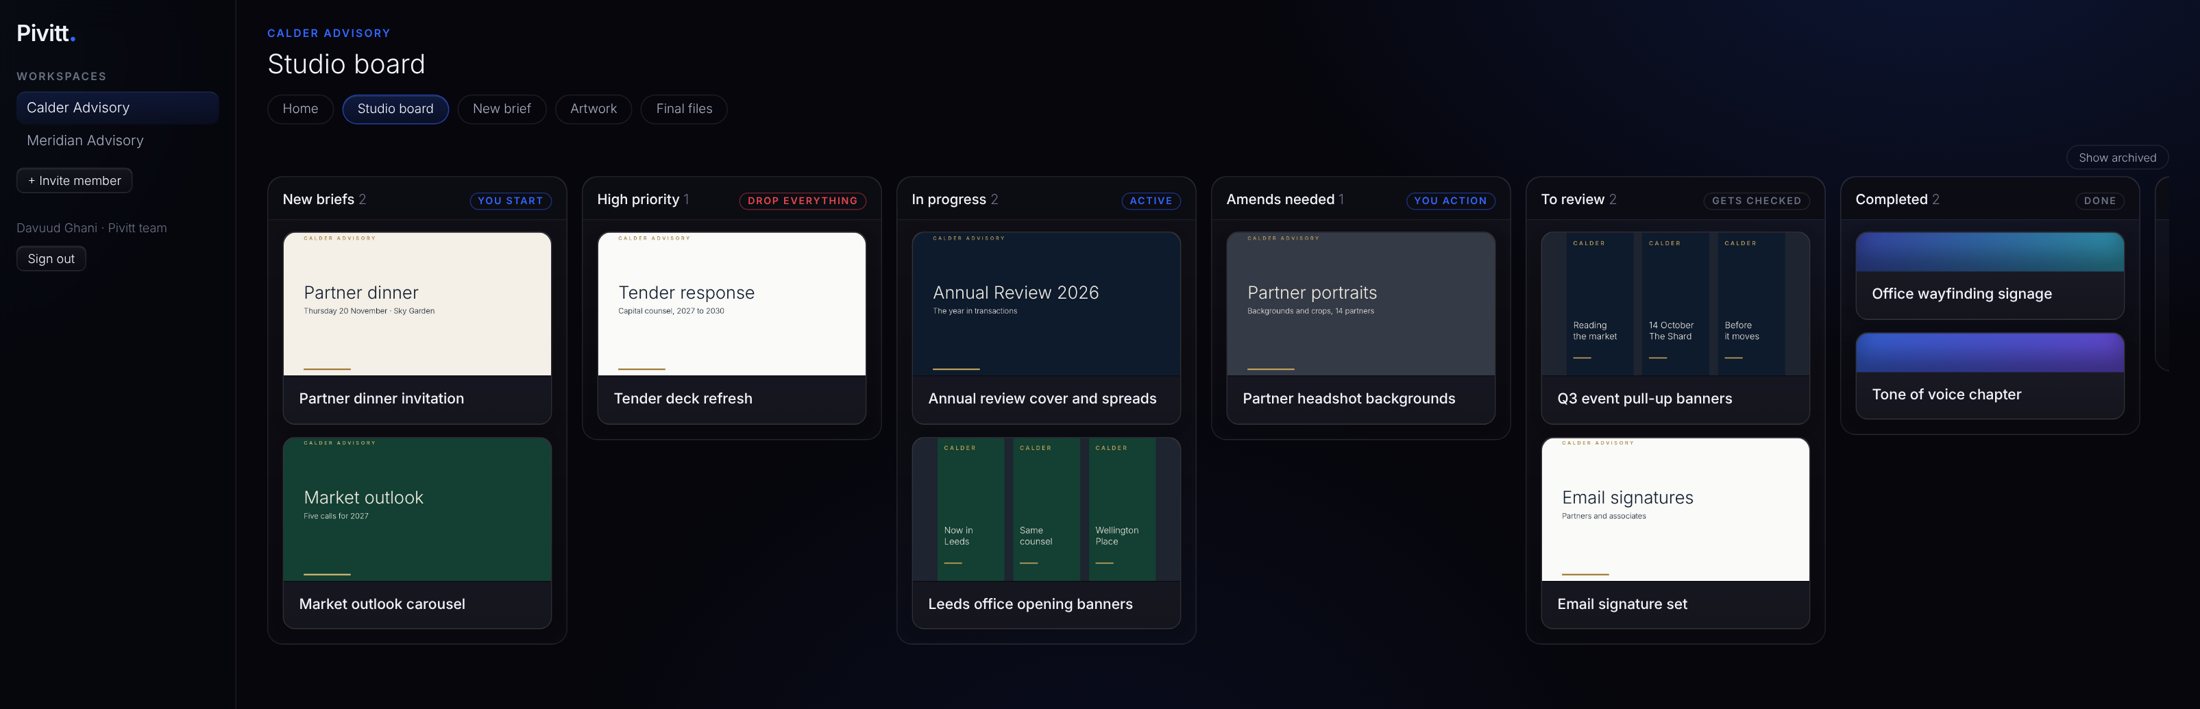Open the Office wayfinding signage card
Viewport: 2200px width, 709px height.
(x=1990, y=276)
